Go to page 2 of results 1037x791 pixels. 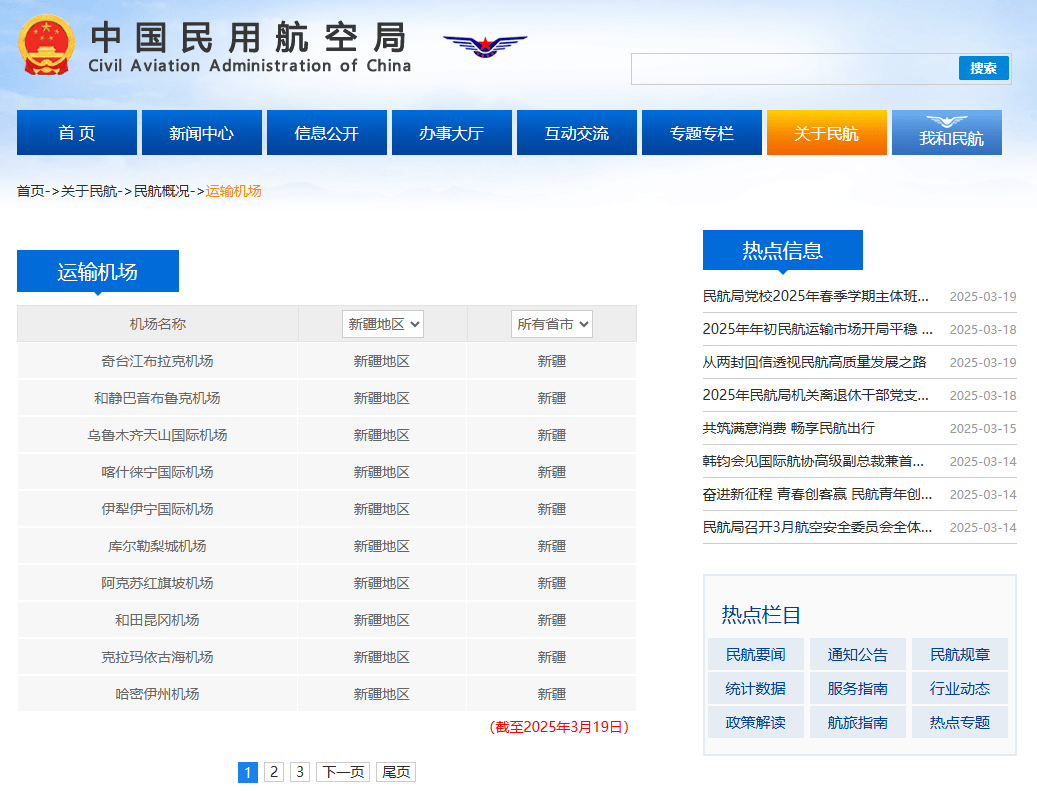(274, 772)
